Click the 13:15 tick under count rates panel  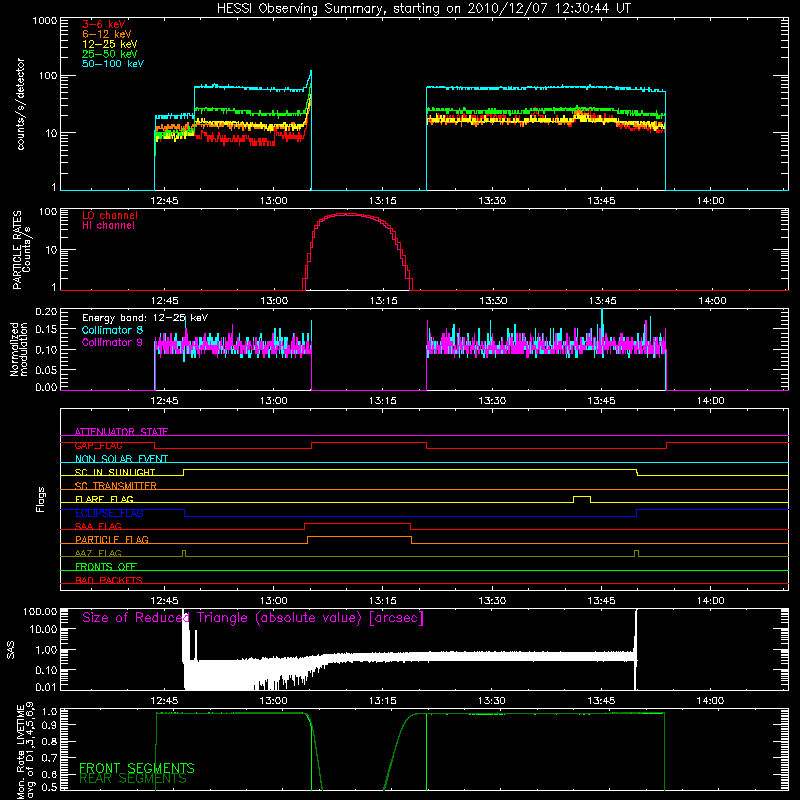tap(383, 201)
